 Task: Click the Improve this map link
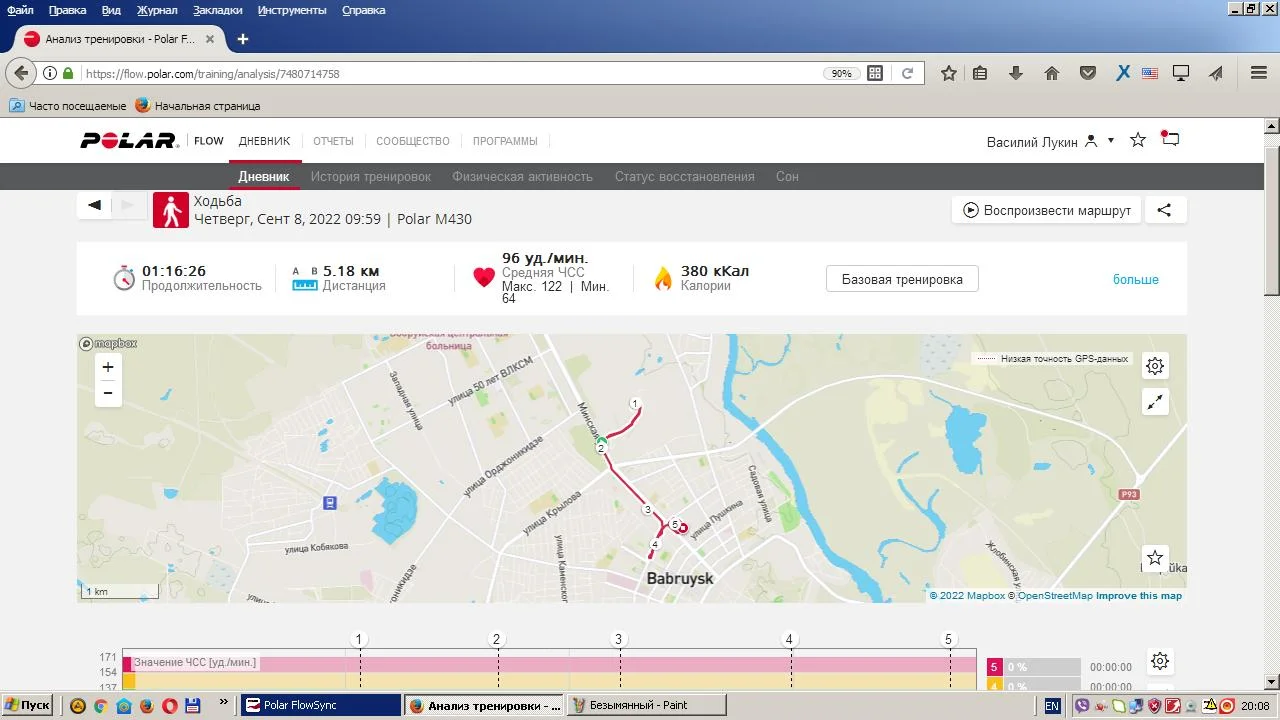(x=1138, y=596)
